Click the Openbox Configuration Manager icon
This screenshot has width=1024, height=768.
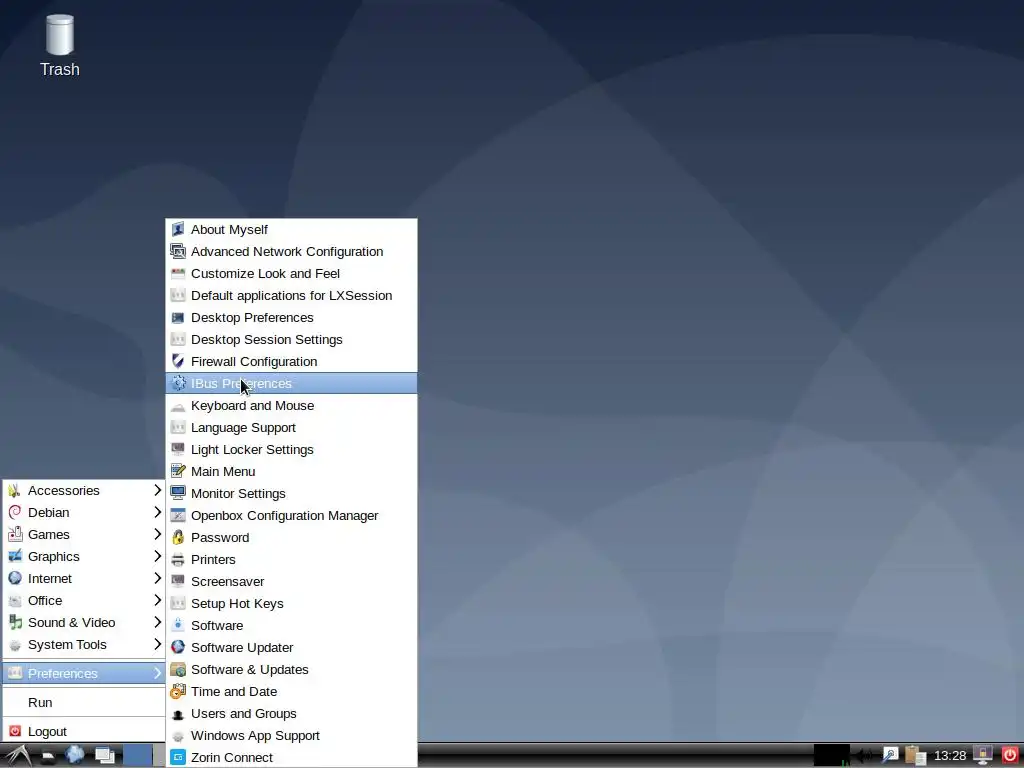(x=178, y=516)
